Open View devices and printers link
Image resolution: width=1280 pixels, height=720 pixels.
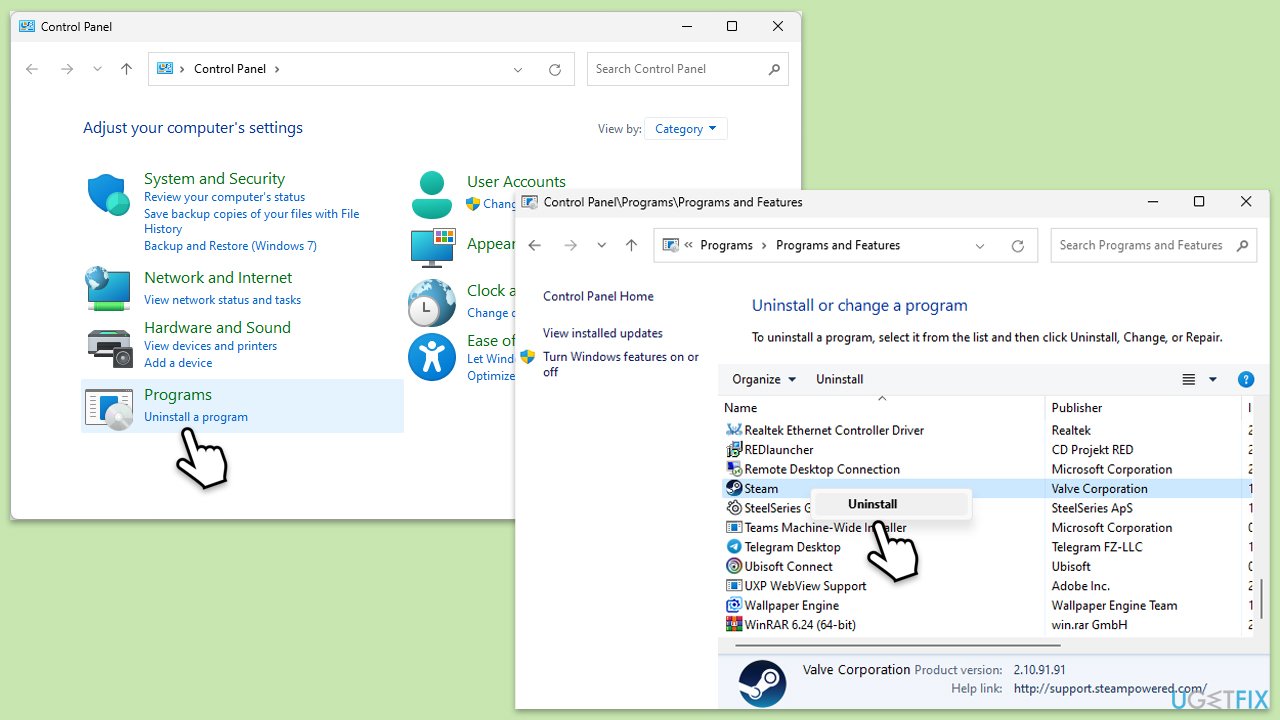(x=210, y=346)
